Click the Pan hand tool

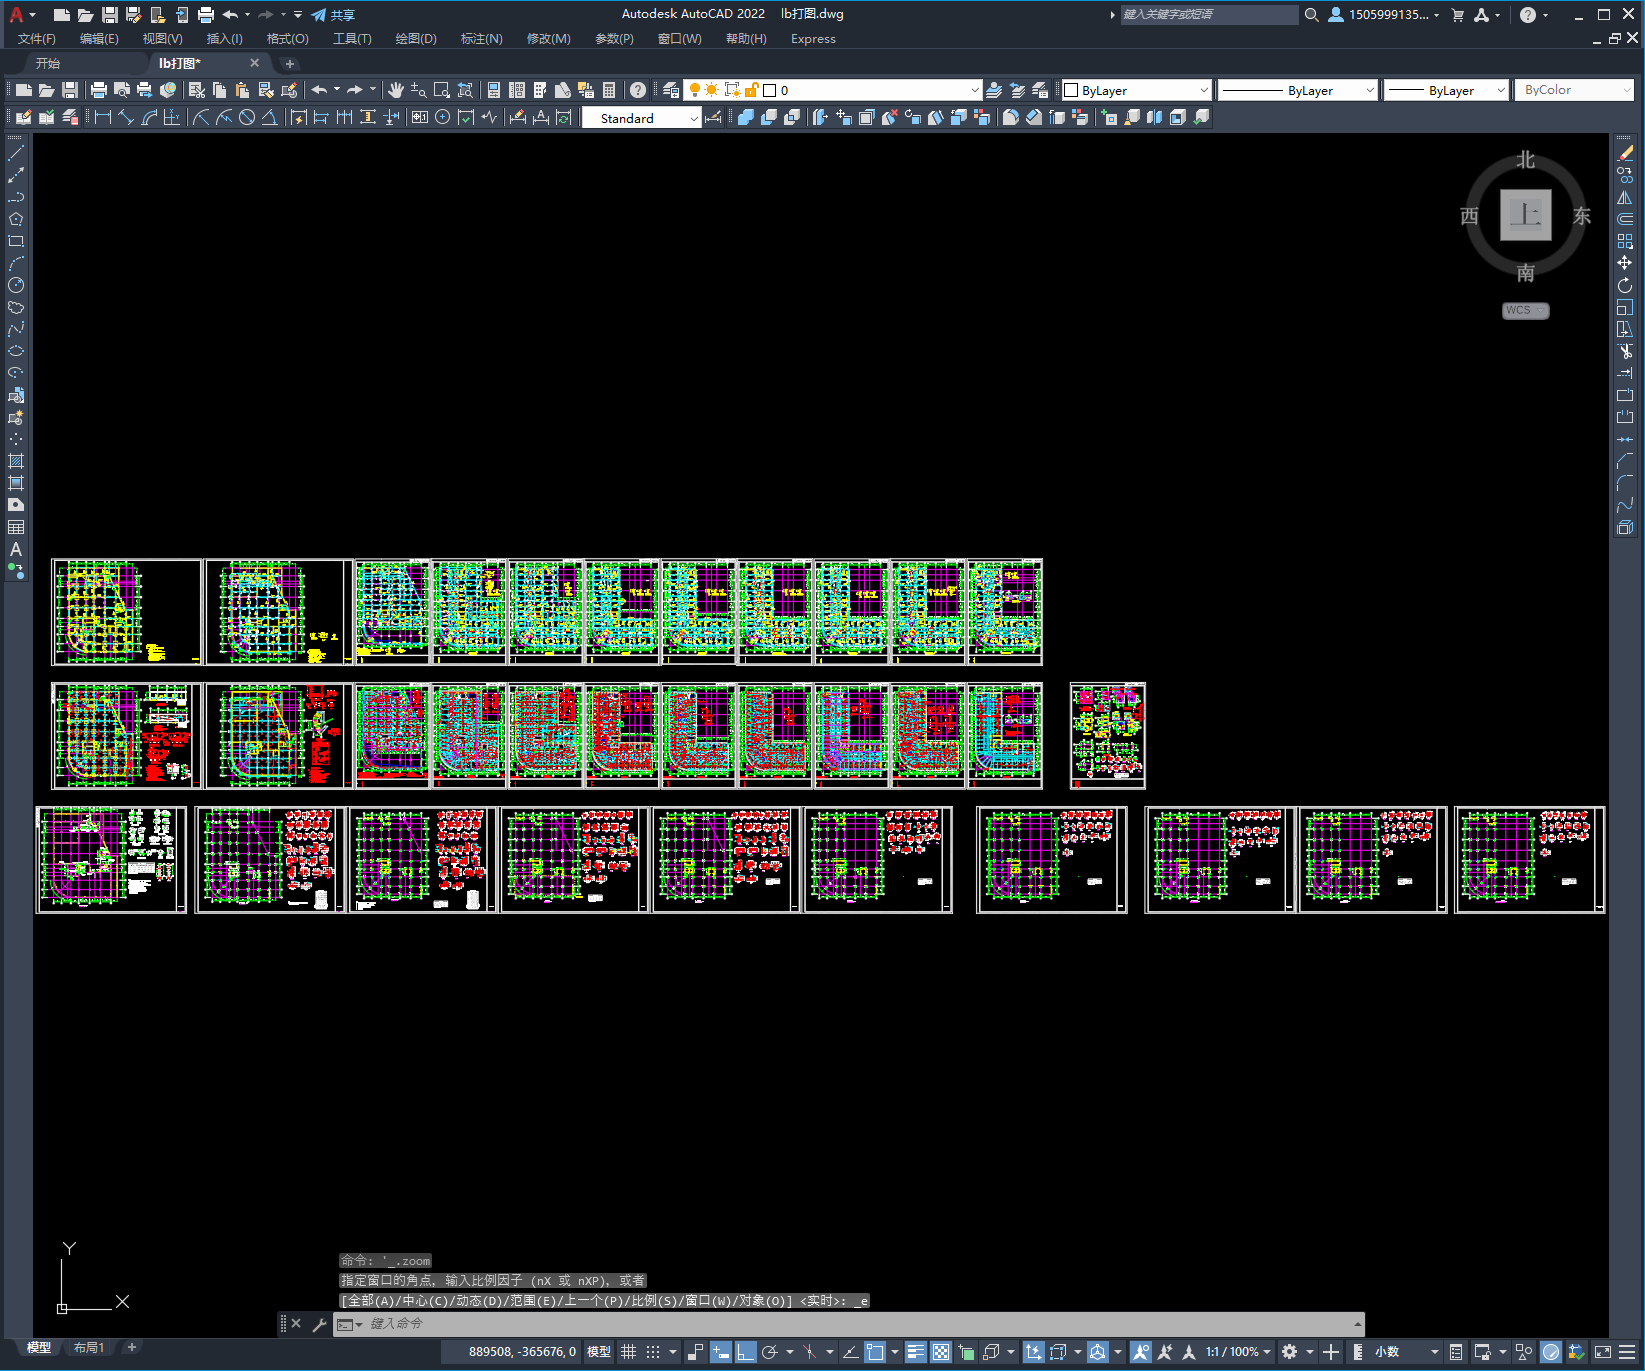(x=396, y=90)
